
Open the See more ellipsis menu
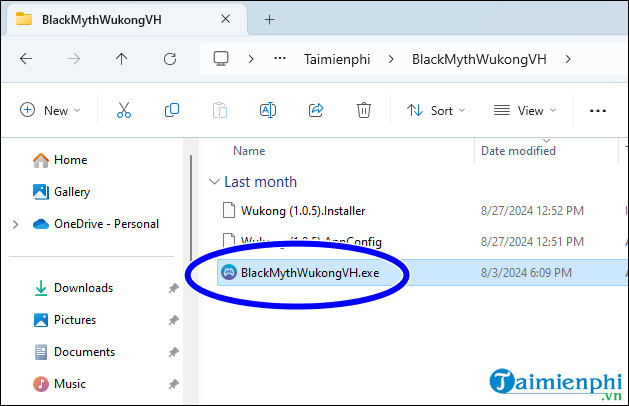pos(598,110)
